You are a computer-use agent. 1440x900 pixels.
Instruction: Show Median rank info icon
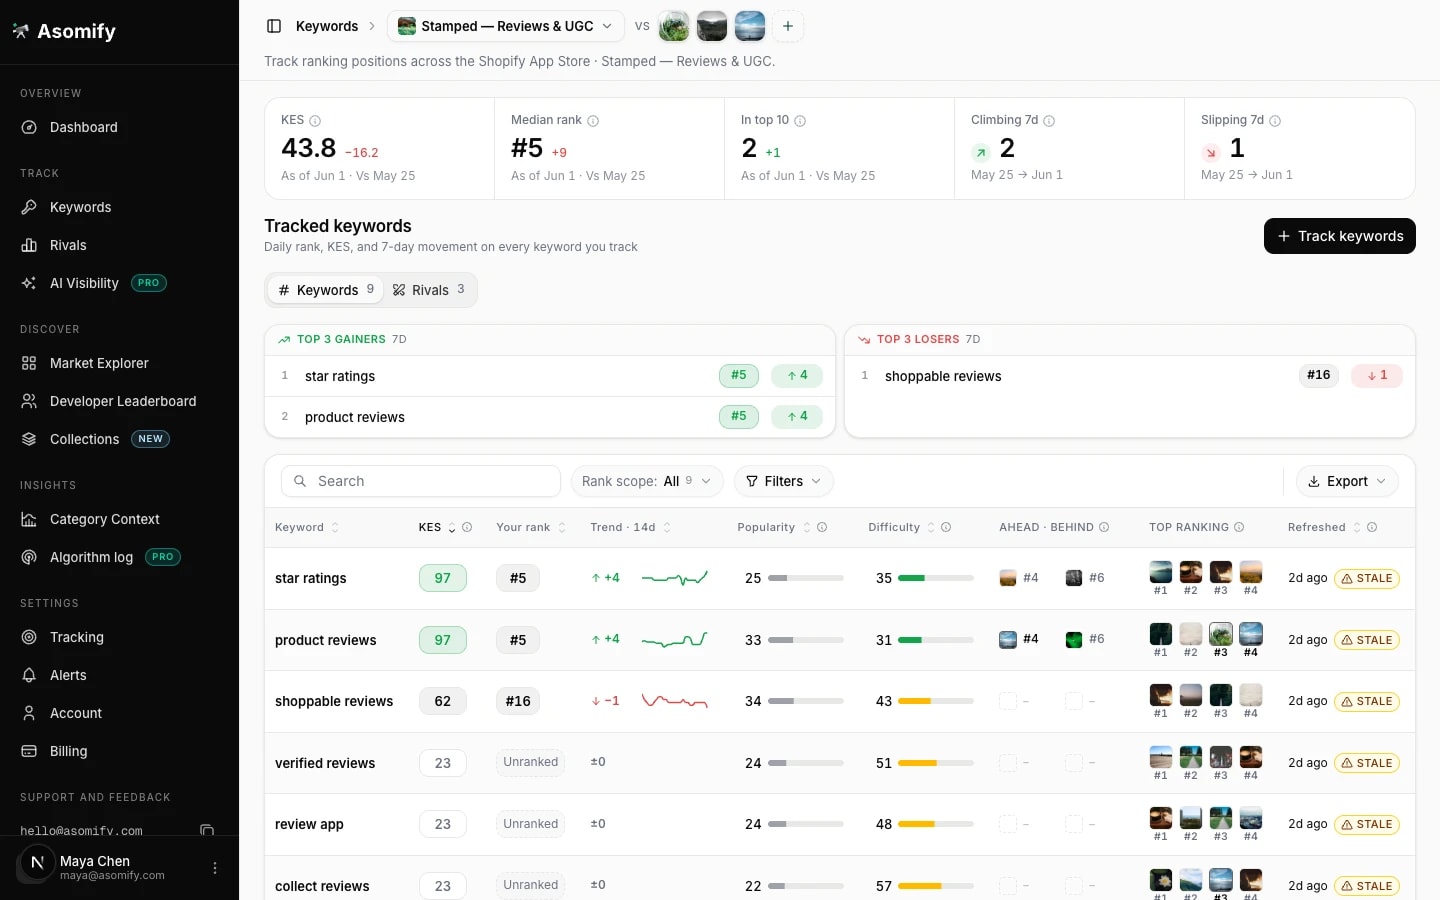[x=593, y=121]
